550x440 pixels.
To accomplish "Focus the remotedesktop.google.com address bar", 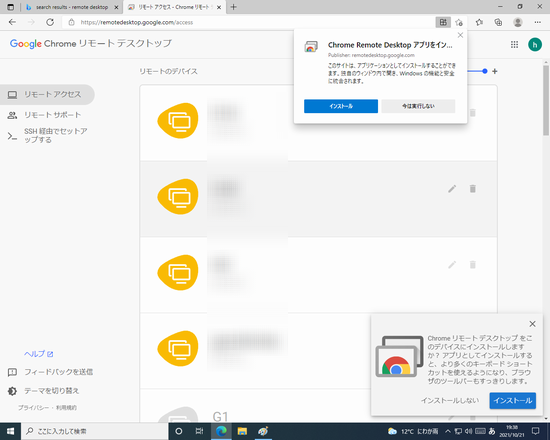I will [246, 22].
